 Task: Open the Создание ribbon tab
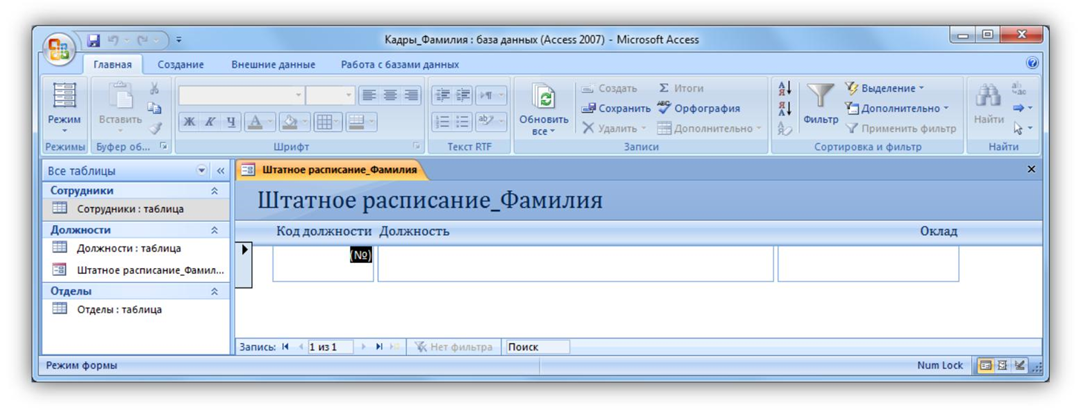coord(181,65)
